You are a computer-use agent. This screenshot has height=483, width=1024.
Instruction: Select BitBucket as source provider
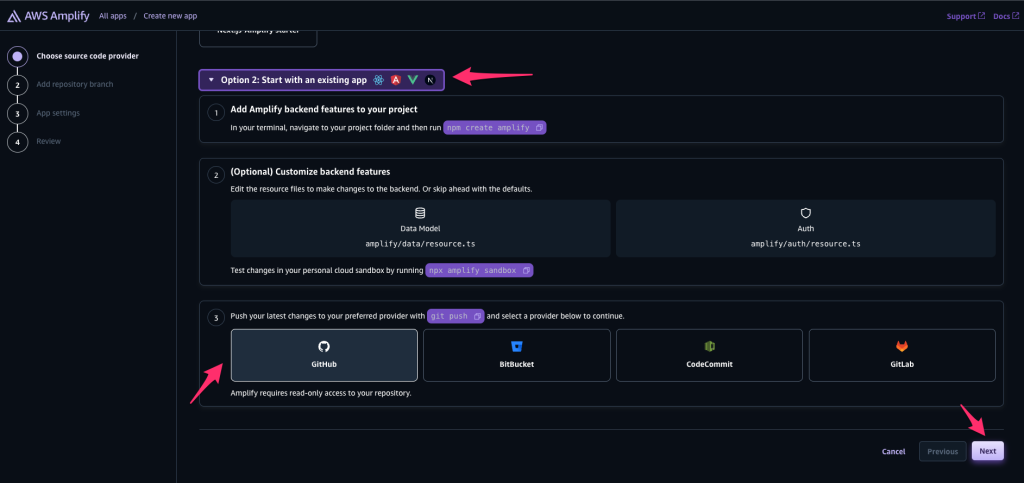(x=517, y=355)
